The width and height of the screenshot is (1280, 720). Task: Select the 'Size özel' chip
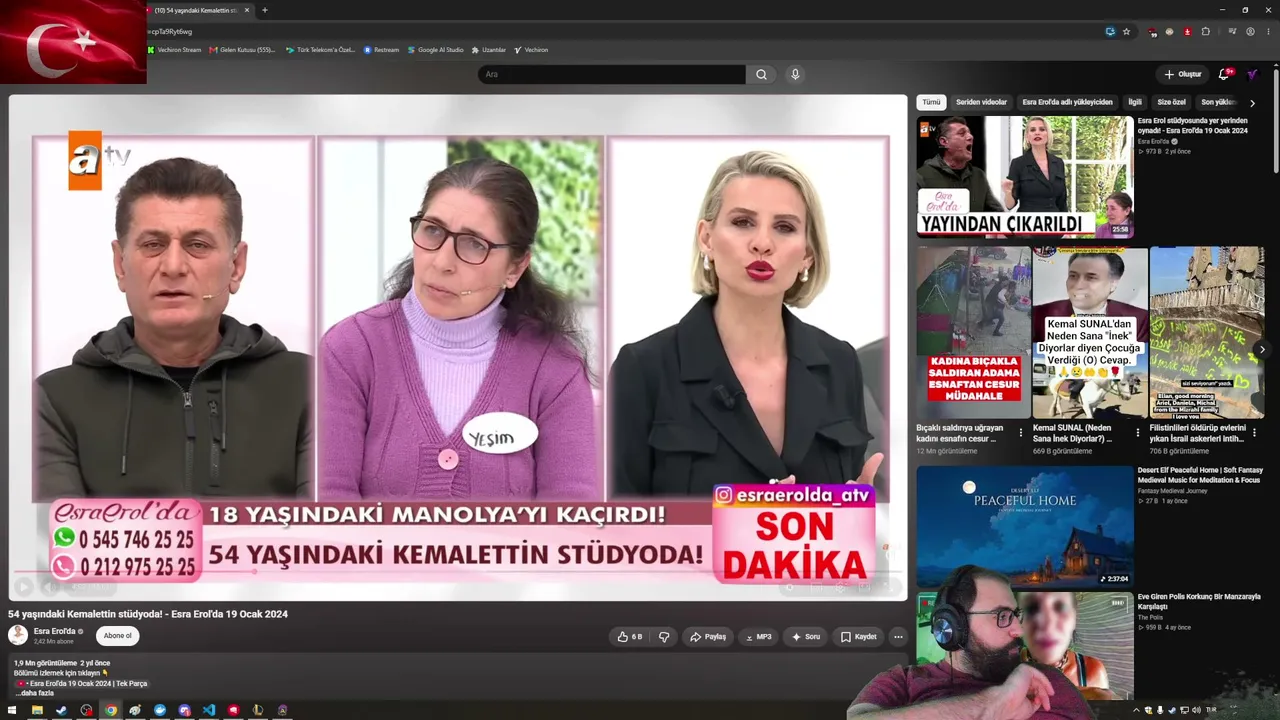pyautogui.click(x=1171, y=102)
